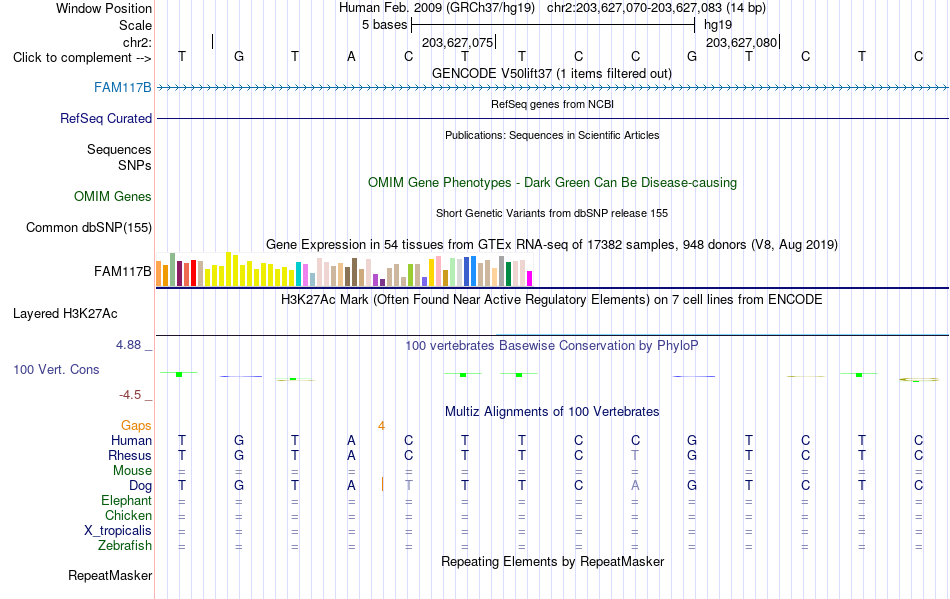Click the Common dbSNP(155) track label
950x599 pixels.
[x=89, y=228]
